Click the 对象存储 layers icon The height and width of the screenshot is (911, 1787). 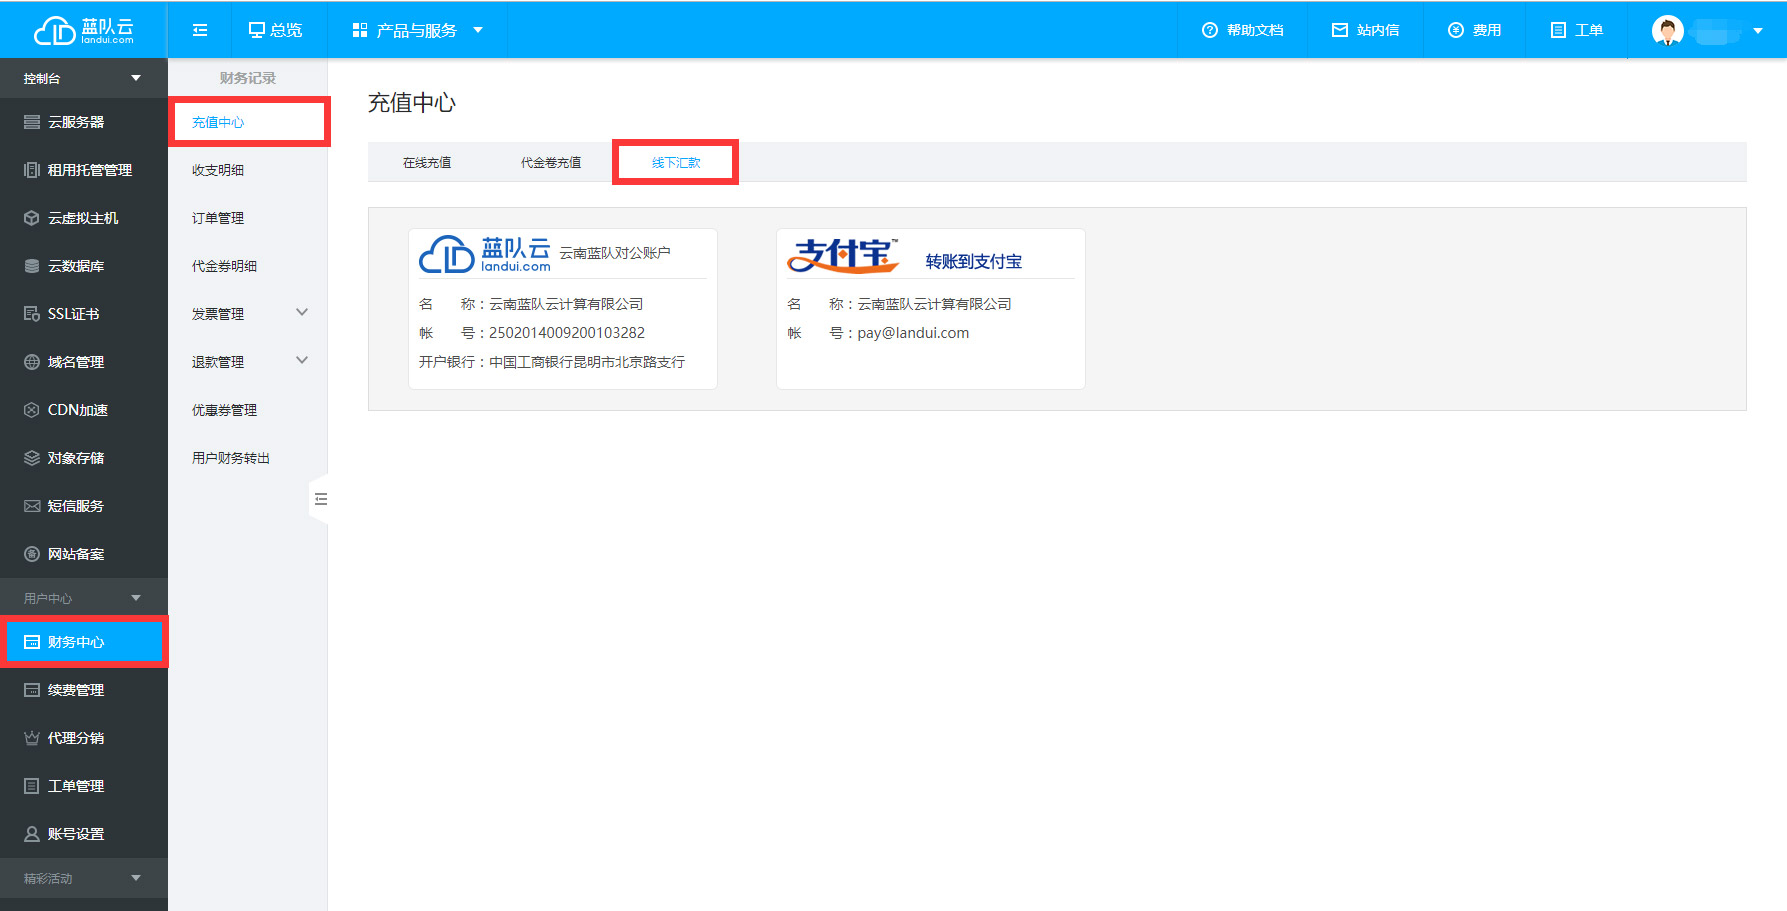(x=32, y=458)
